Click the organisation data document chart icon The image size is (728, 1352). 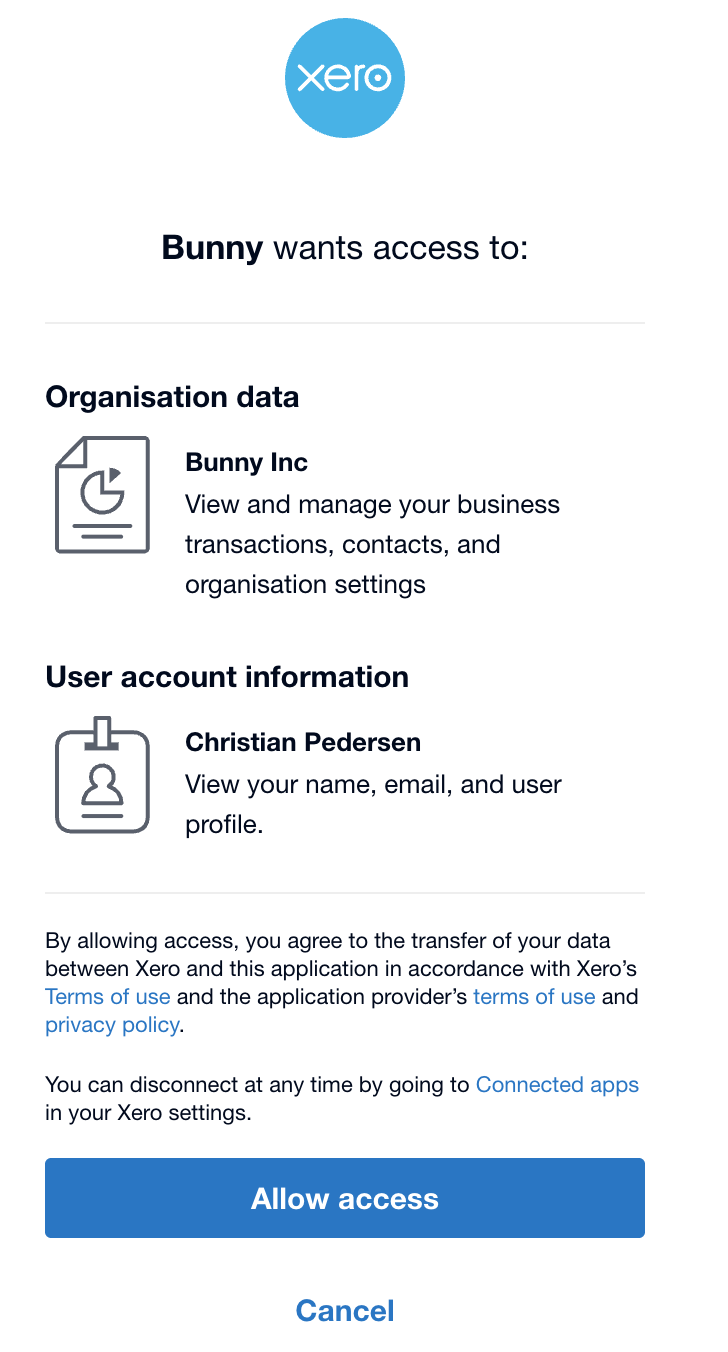[102, 495]
